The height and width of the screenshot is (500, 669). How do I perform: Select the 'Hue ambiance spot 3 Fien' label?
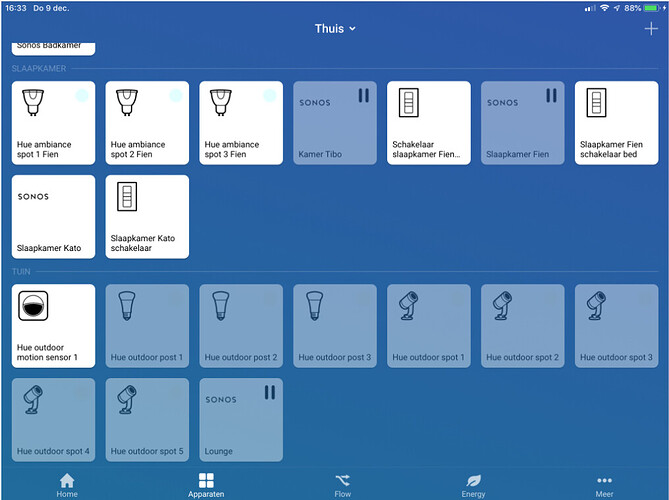tap(232, 149)
